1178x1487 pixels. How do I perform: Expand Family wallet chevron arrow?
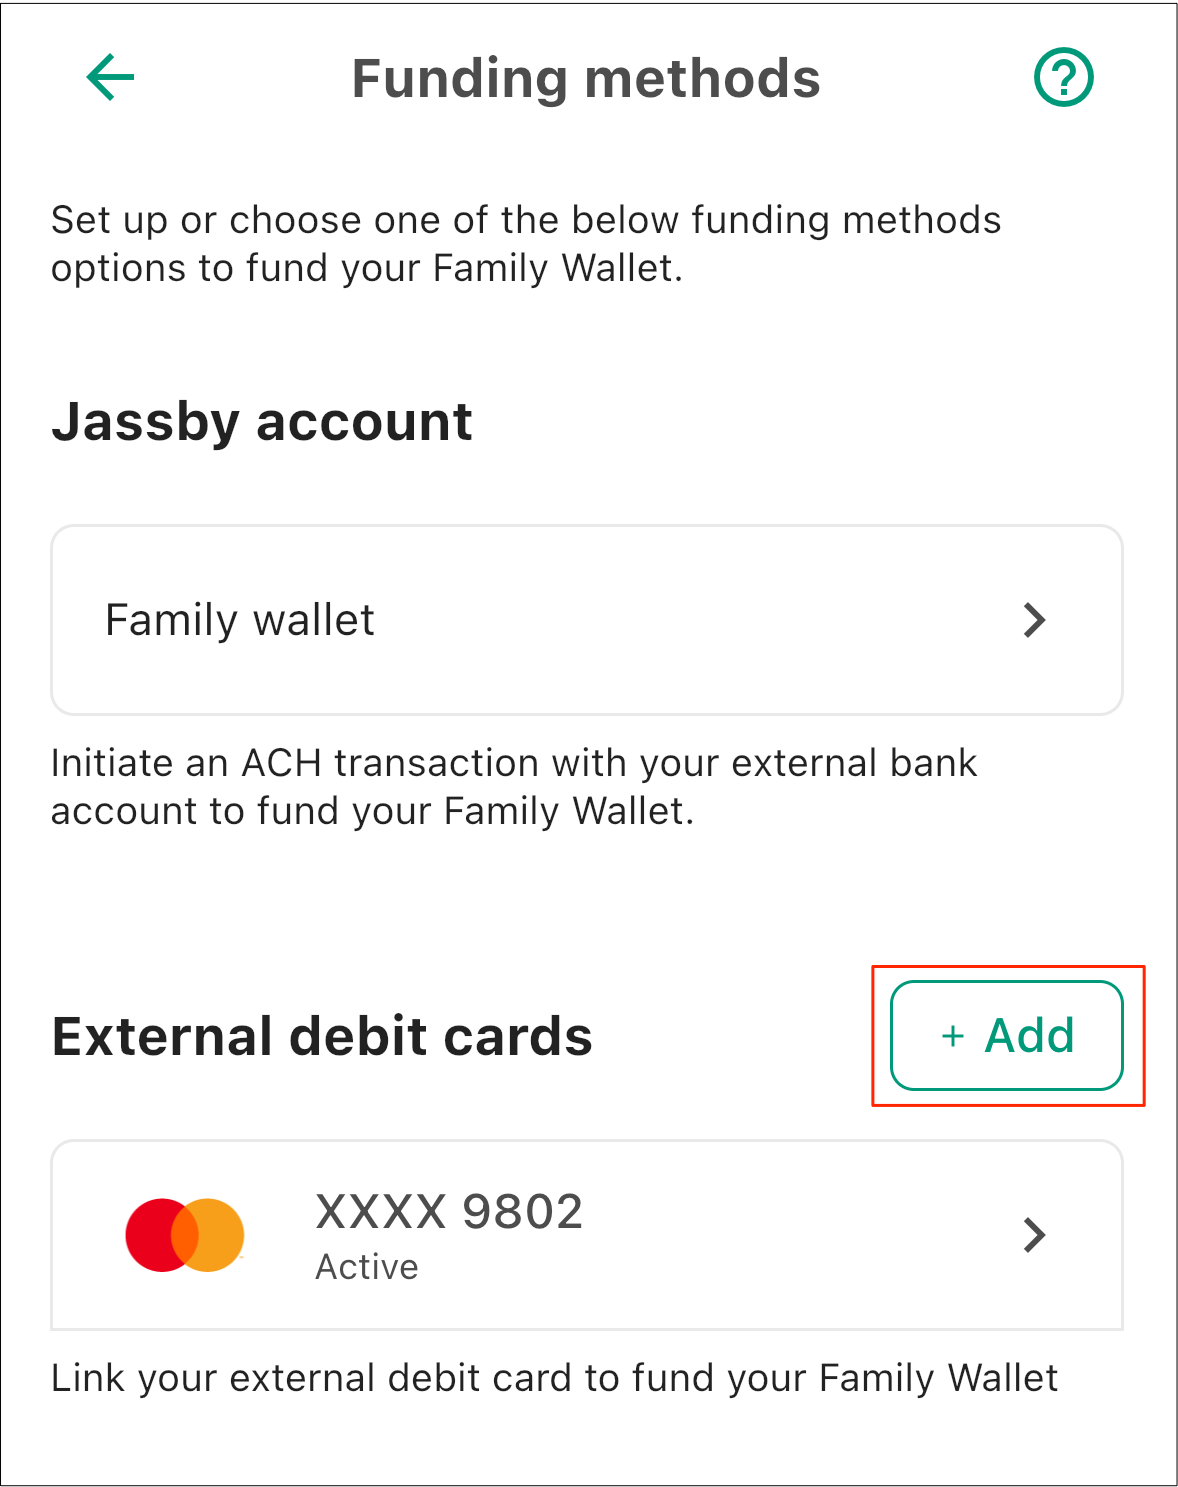1035,620
